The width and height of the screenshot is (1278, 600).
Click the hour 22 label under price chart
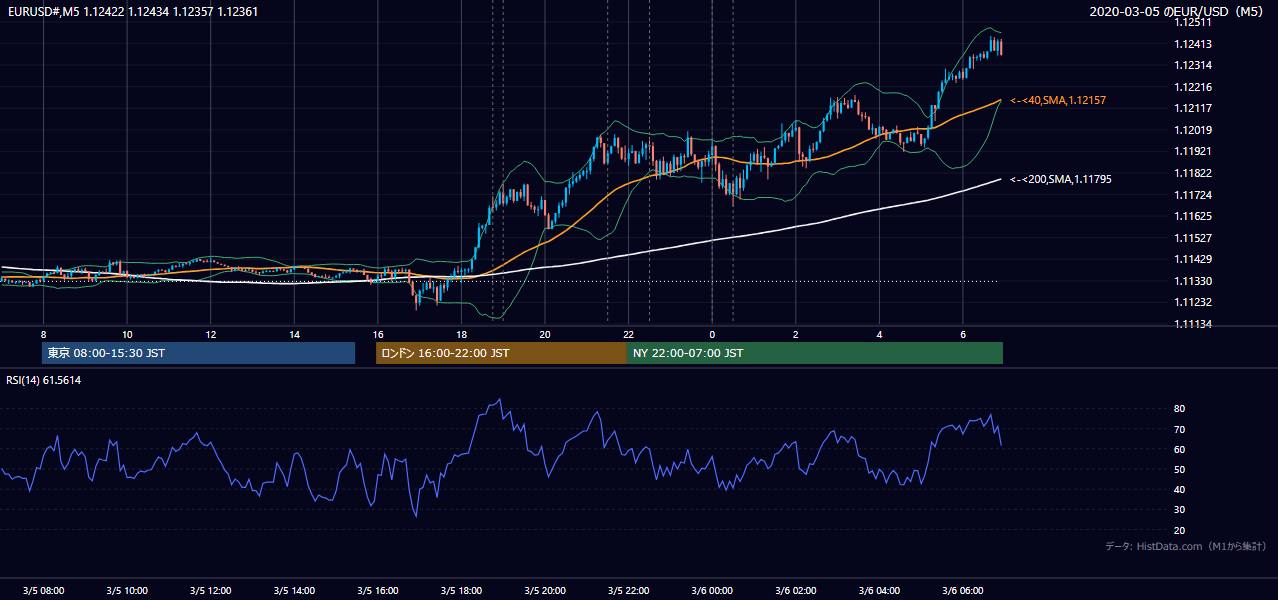[628, 334]
